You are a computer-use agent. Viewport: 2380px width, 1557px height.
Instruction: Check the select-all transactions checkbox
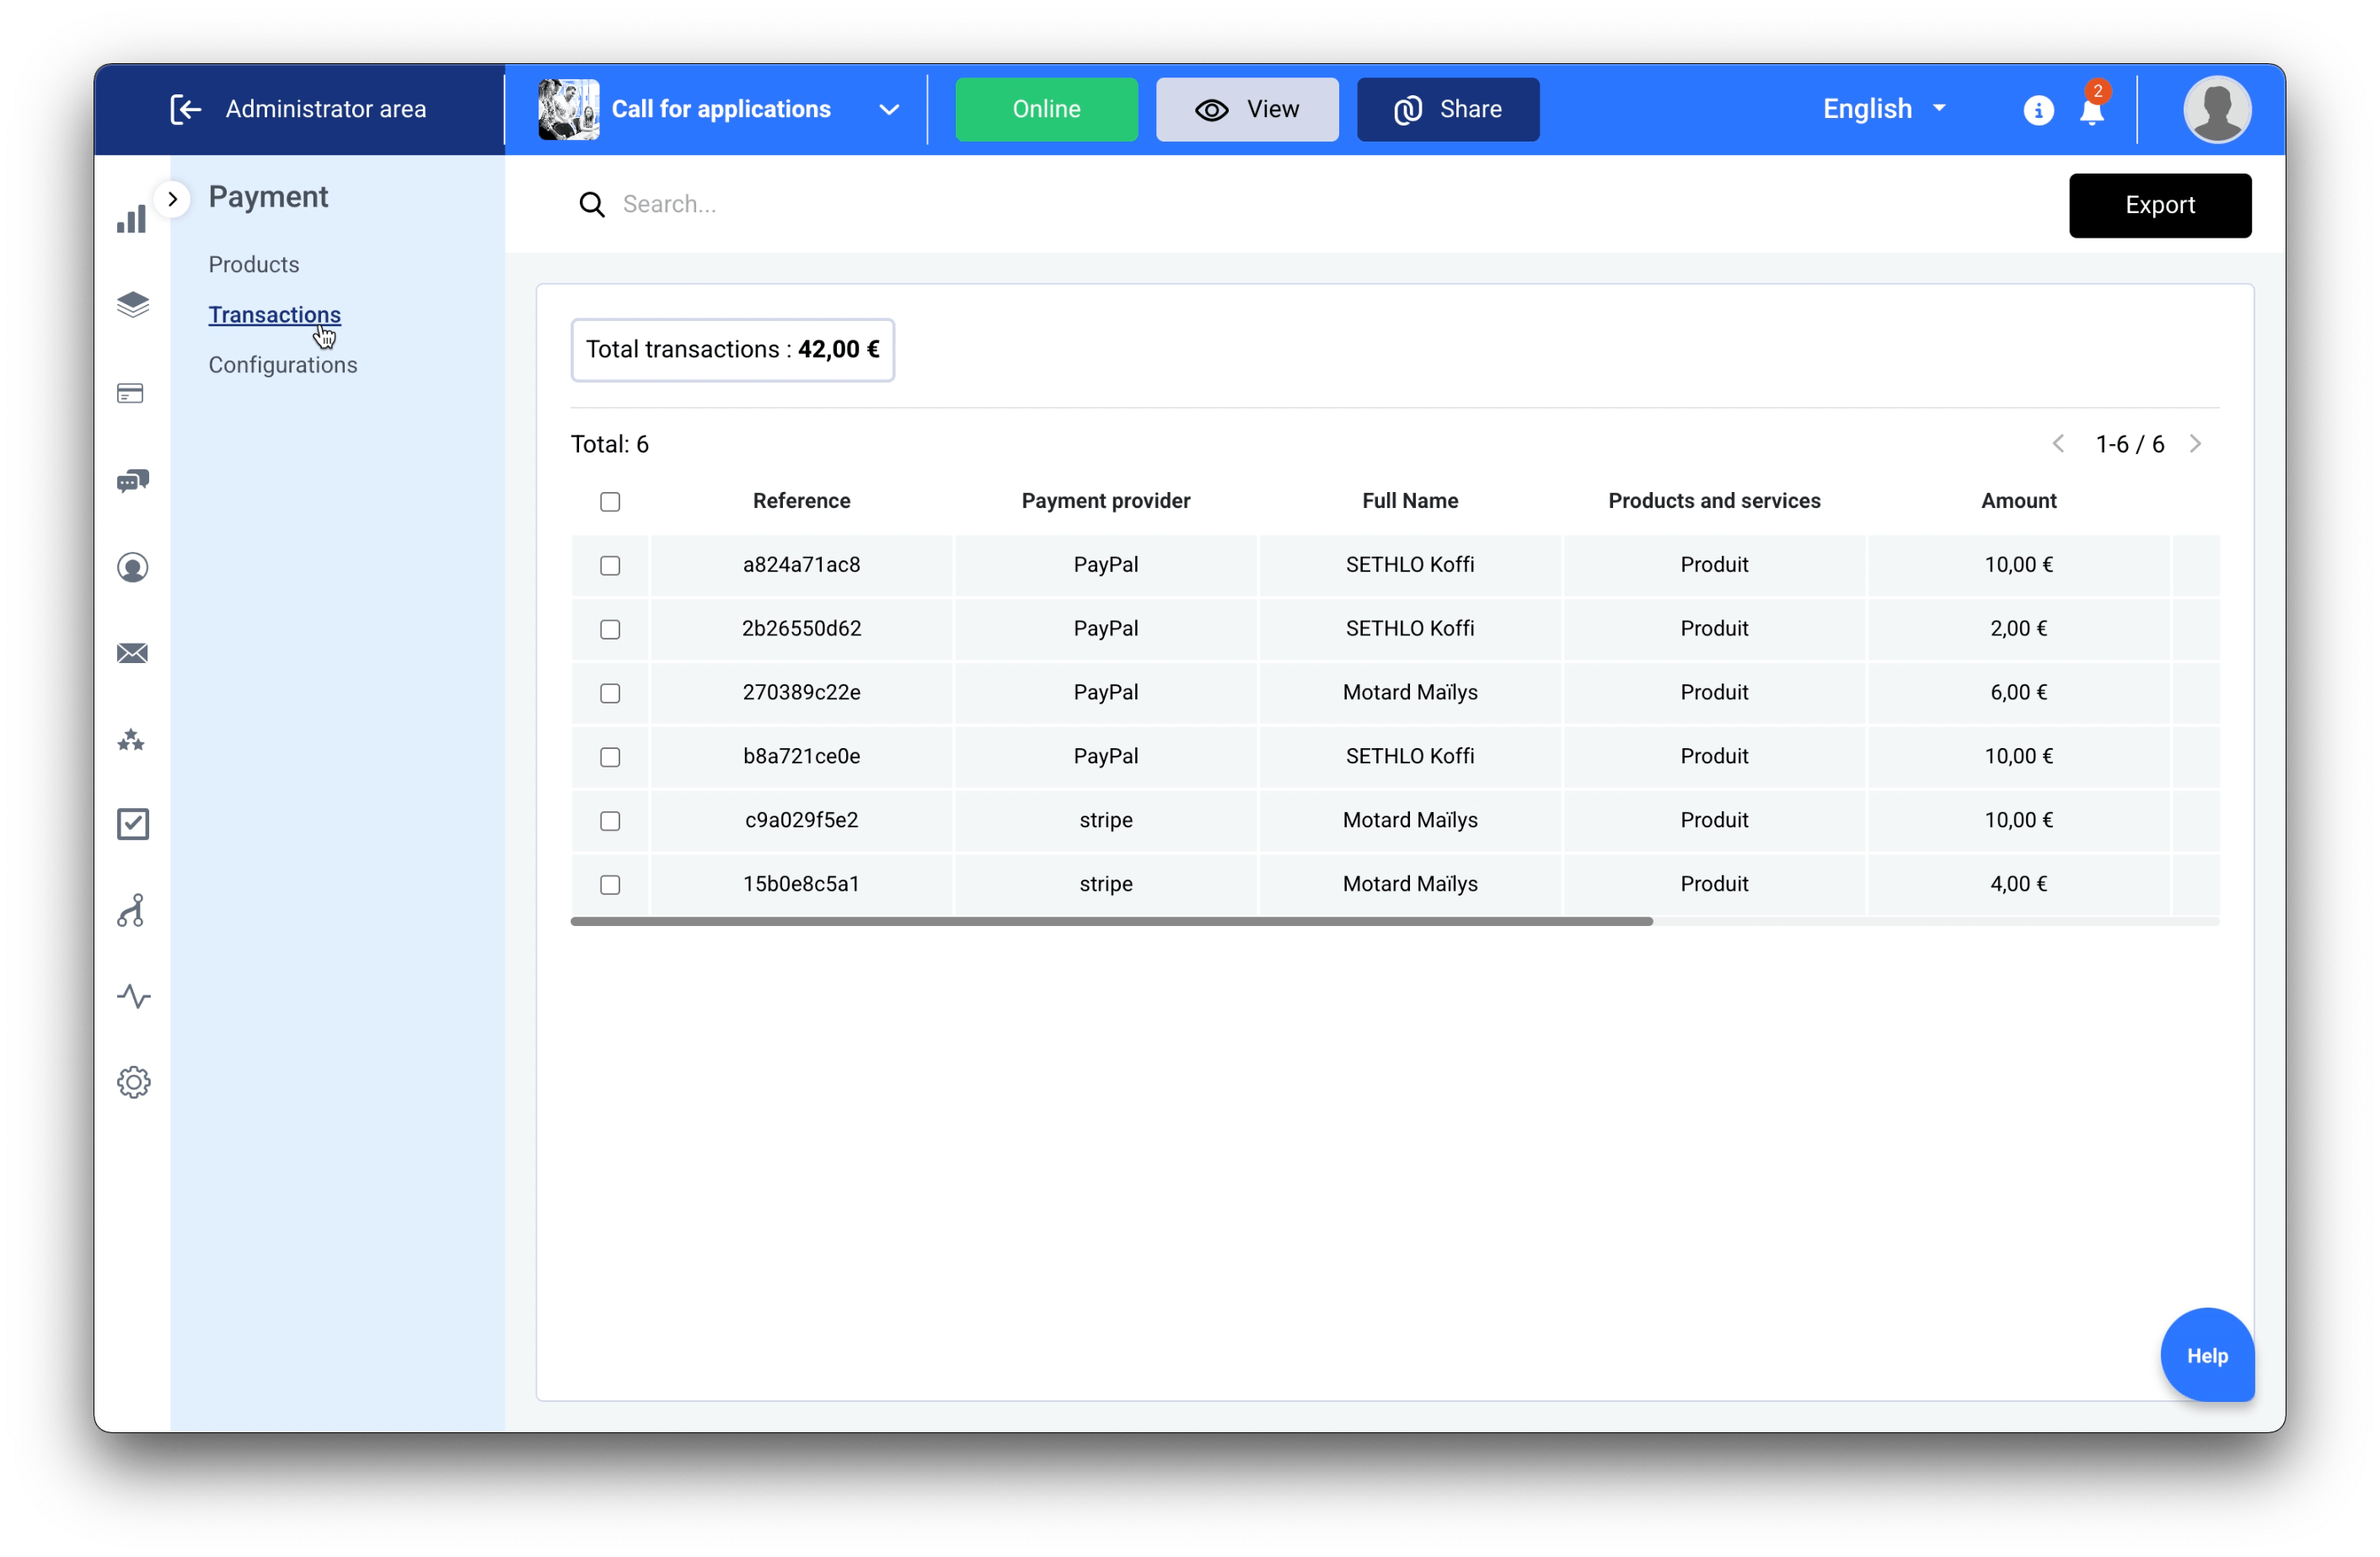pos(610,501)
